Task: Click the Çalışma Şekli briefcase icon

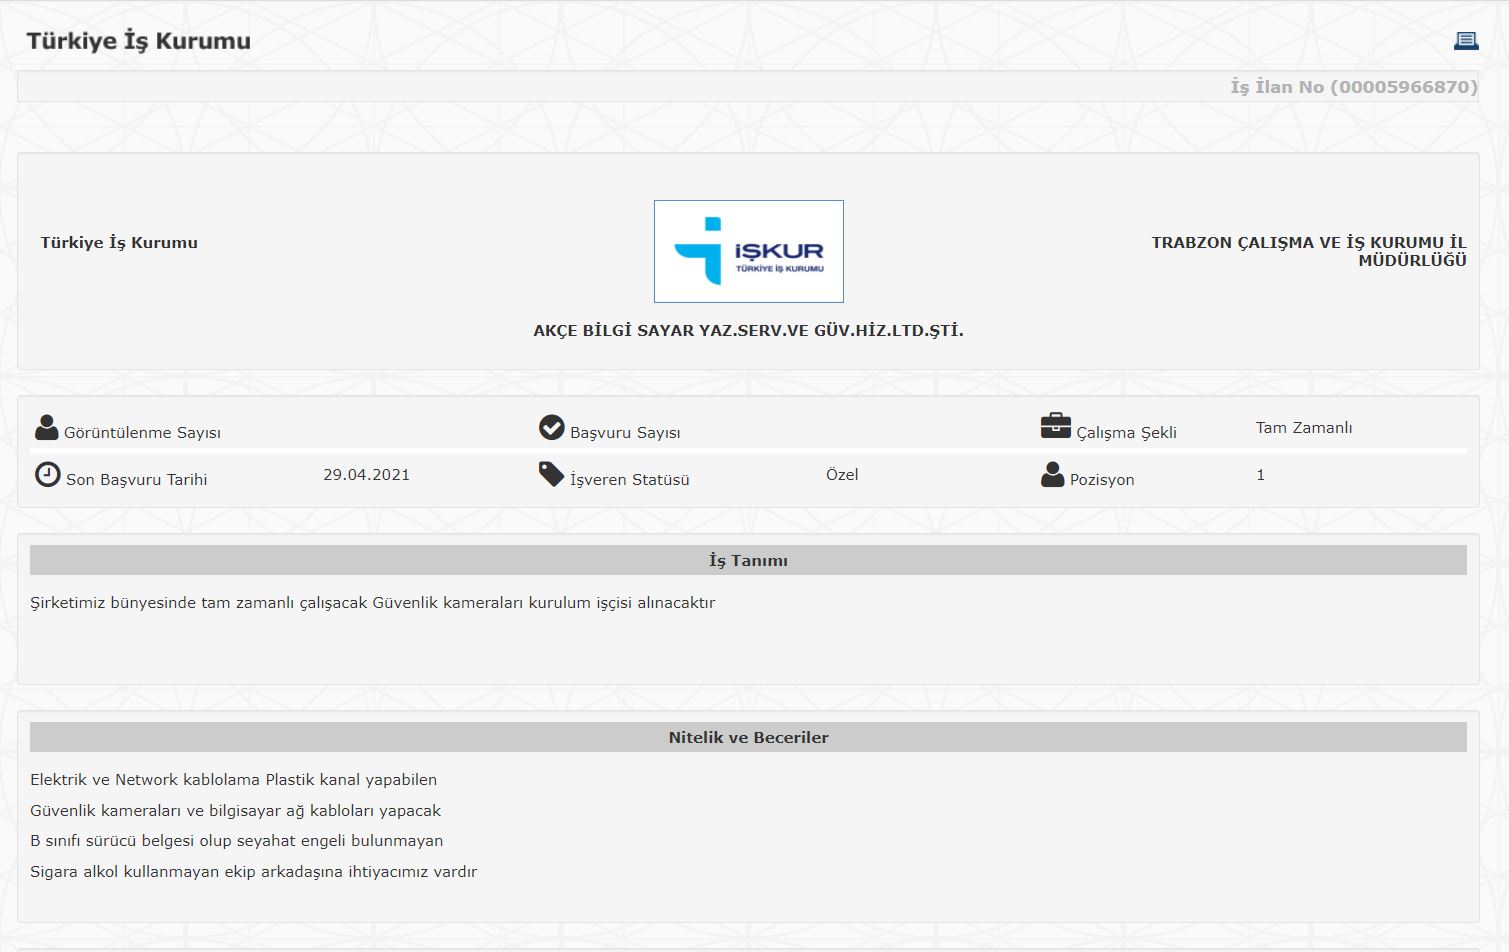Action: 1056,426
